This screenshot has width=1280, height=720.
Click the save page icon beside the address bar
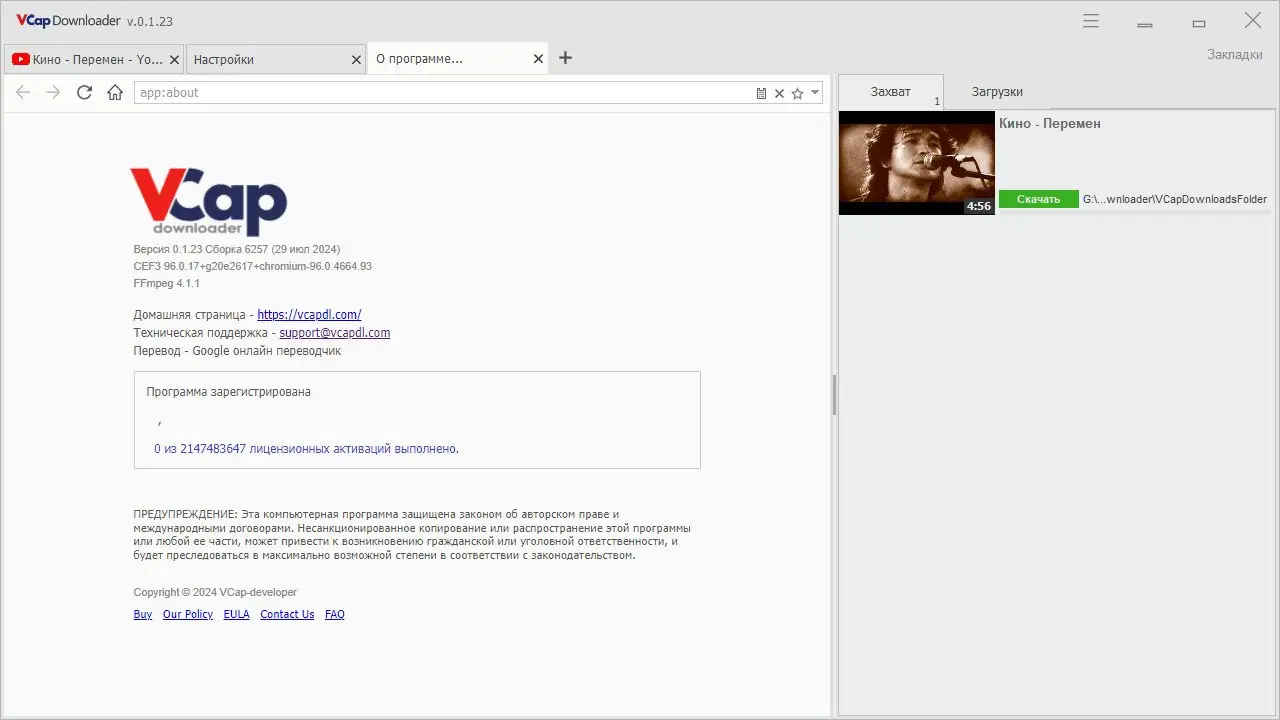coord(760,92)
